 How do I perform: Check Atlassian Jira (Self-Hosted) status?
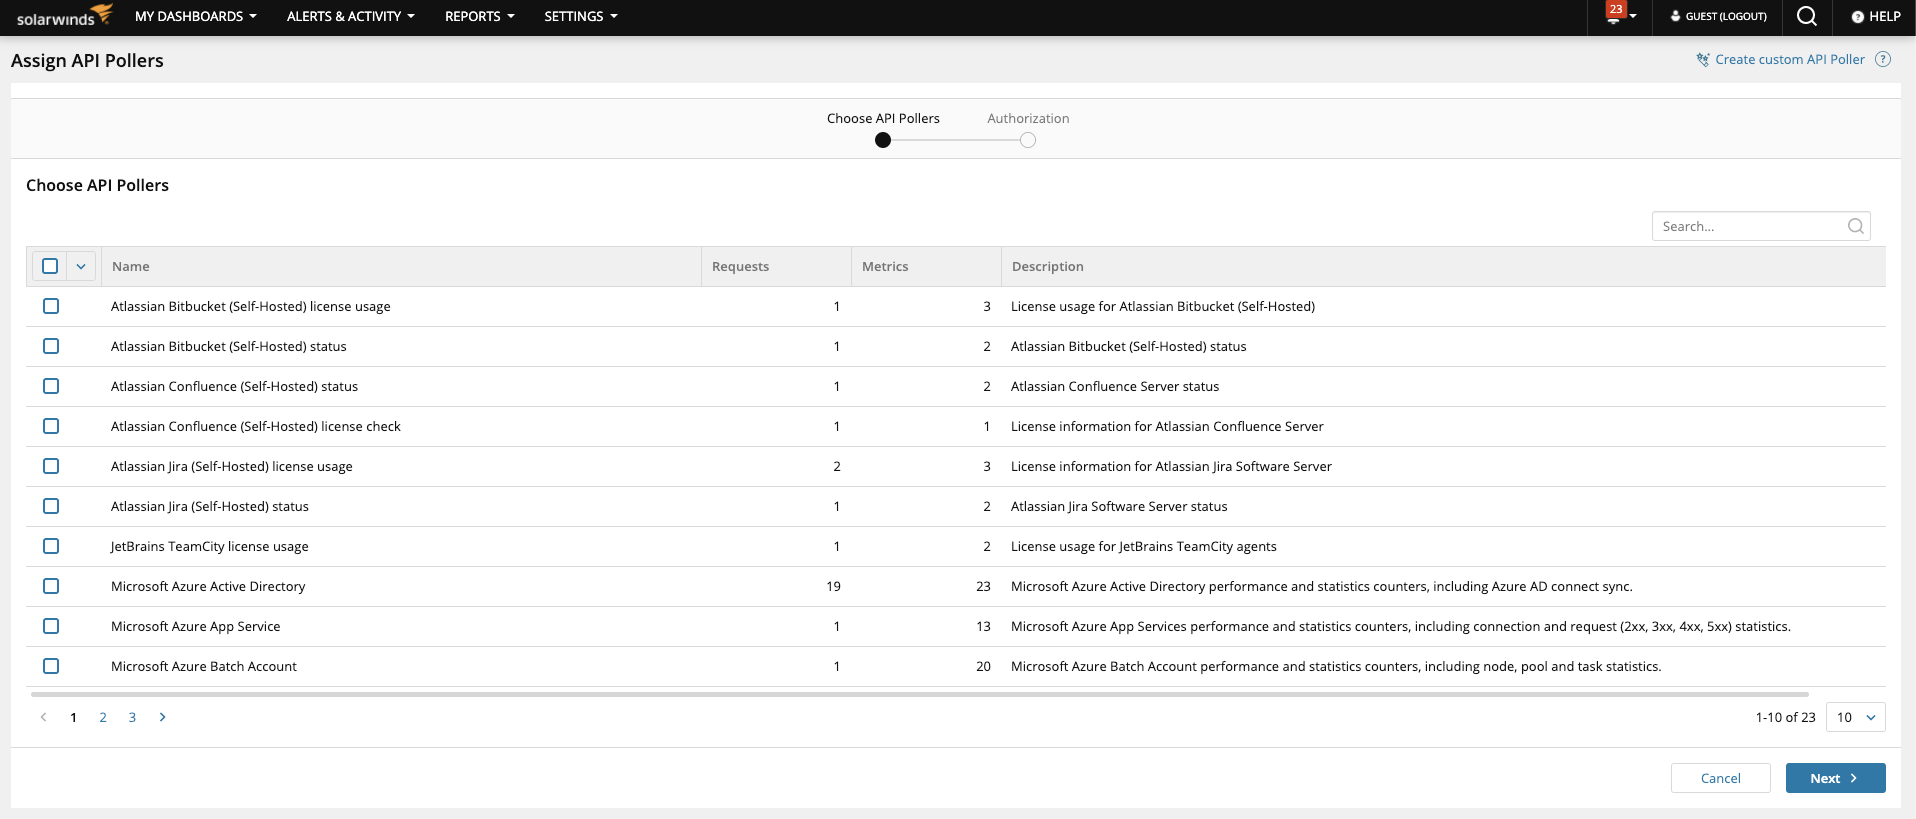[51, 506]
